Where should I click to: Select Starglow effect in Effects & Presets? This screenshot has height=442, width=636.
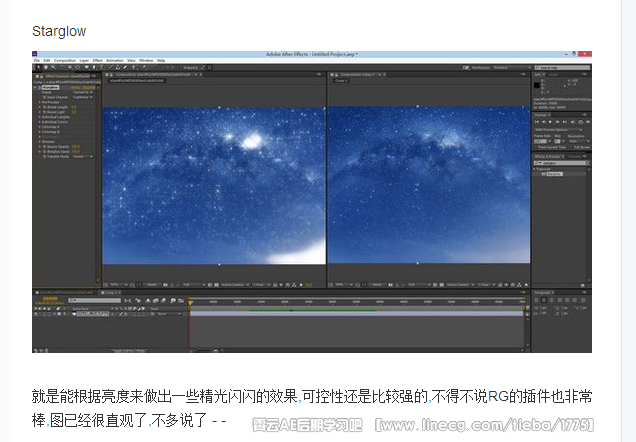555,174
